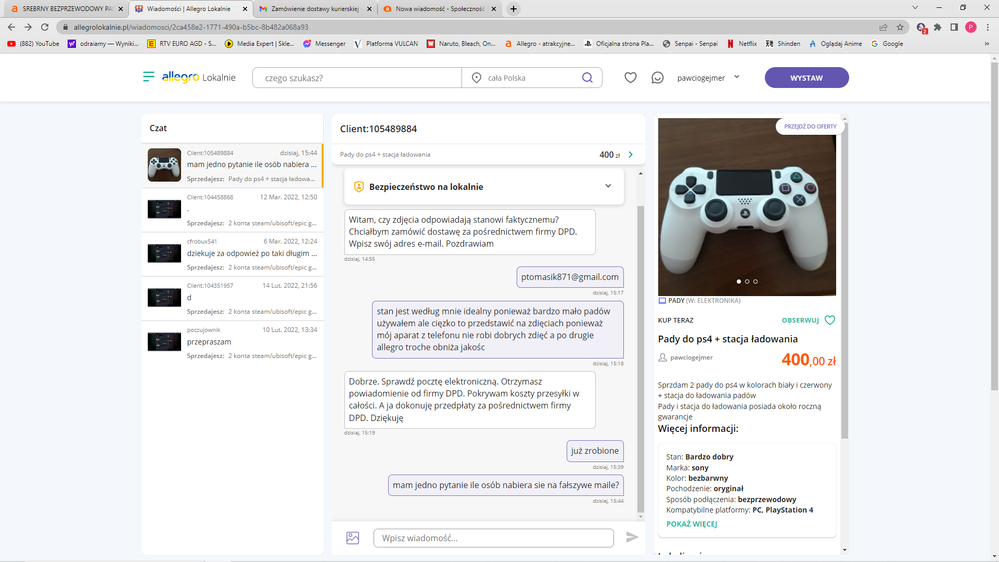The width and height of the screenshot is (999, 562).
Task: Click the WYSTAW button
Action: click(x=807, y=78)
